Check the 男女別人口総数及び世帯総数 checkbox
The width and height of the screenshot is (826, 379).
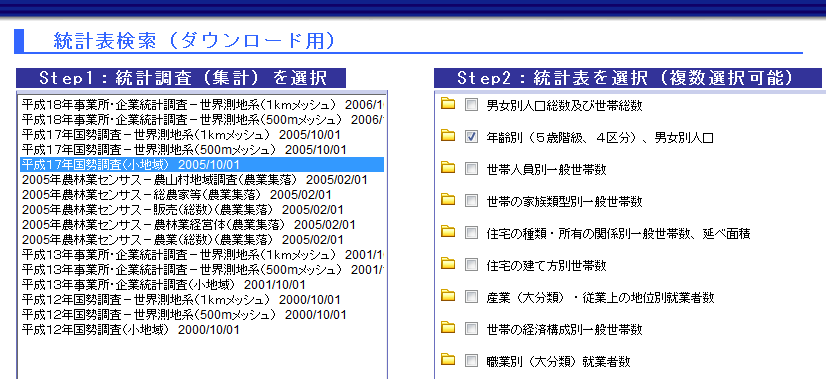tap(470, 105)
